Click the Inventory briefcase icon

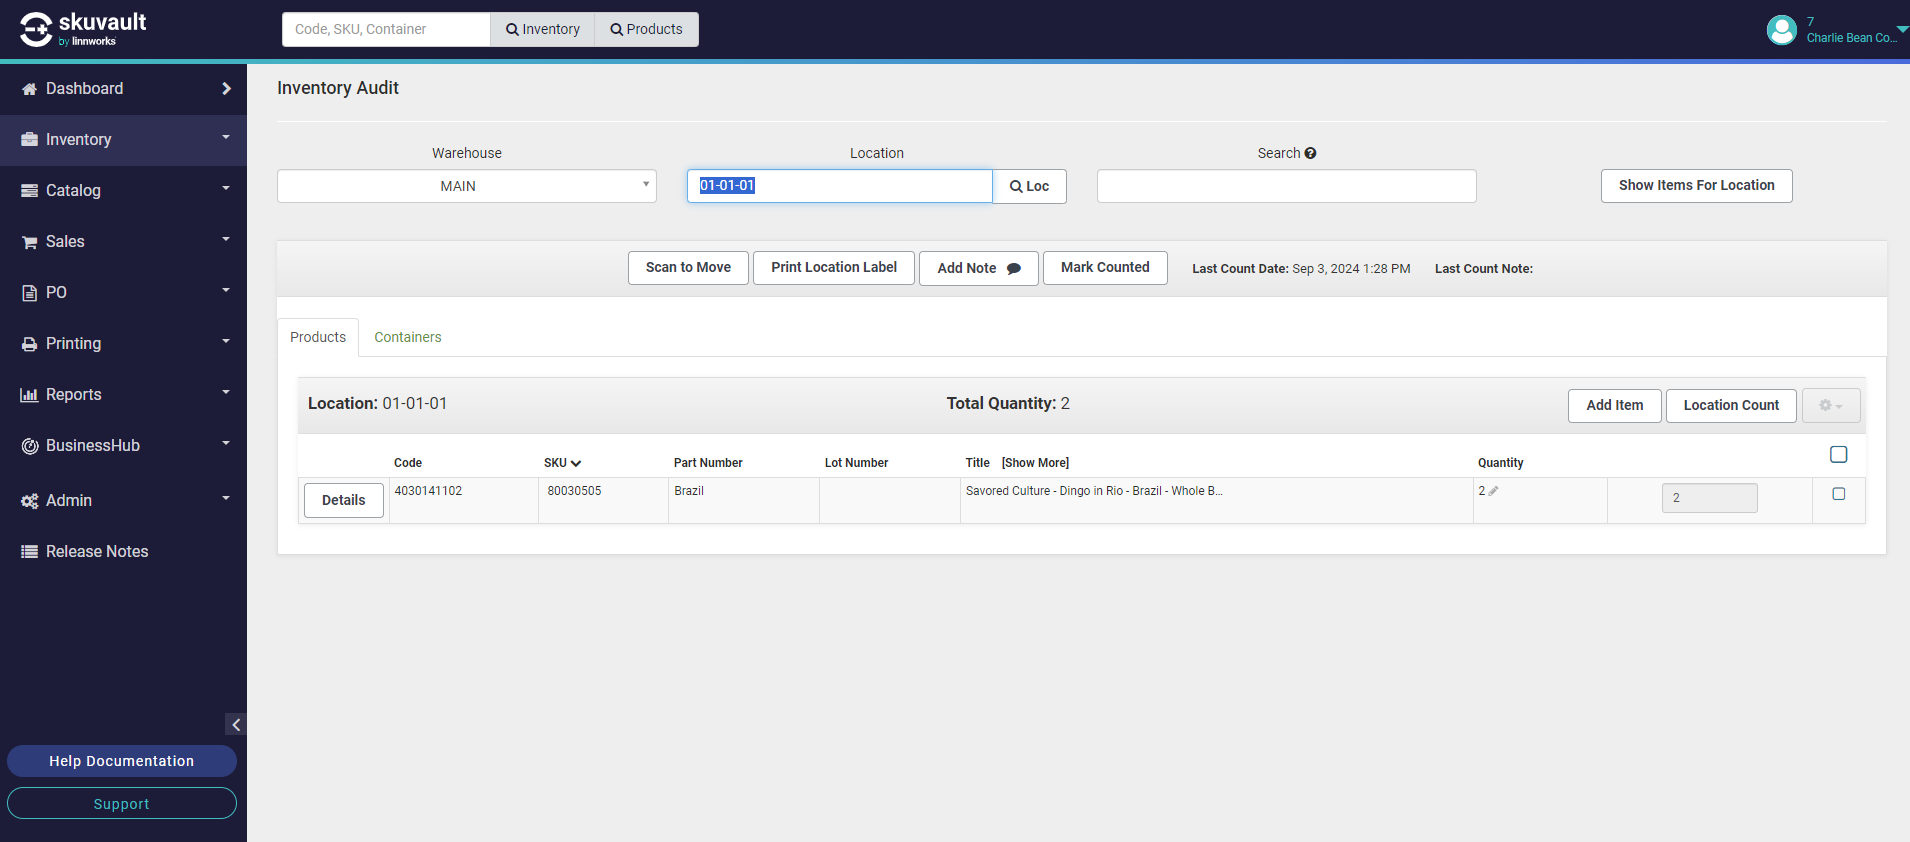[29, 140]
